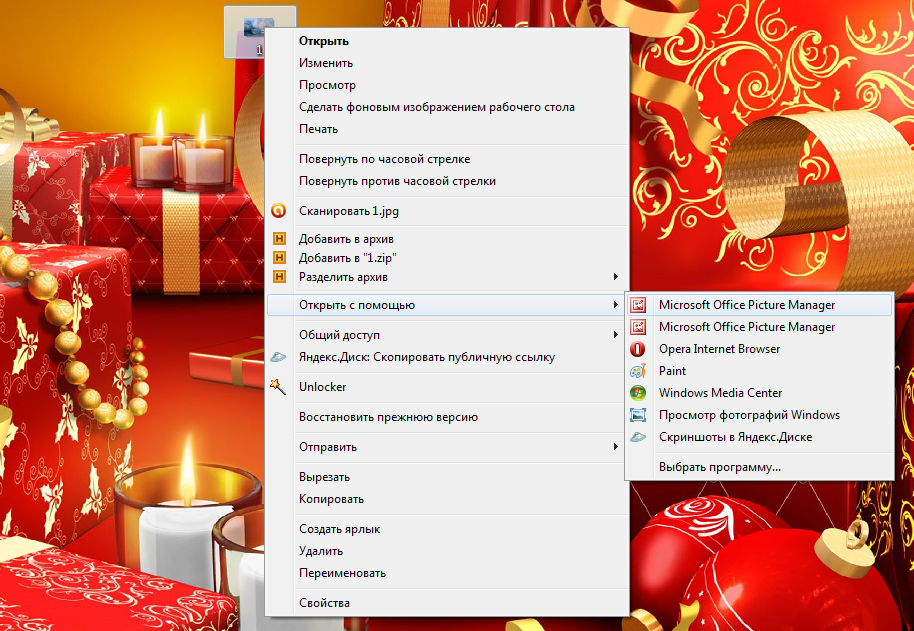The width and height of the screenshot is (914, 631).
Task: Click the Unlocker wand icon
Action: [x=278, y=386]
